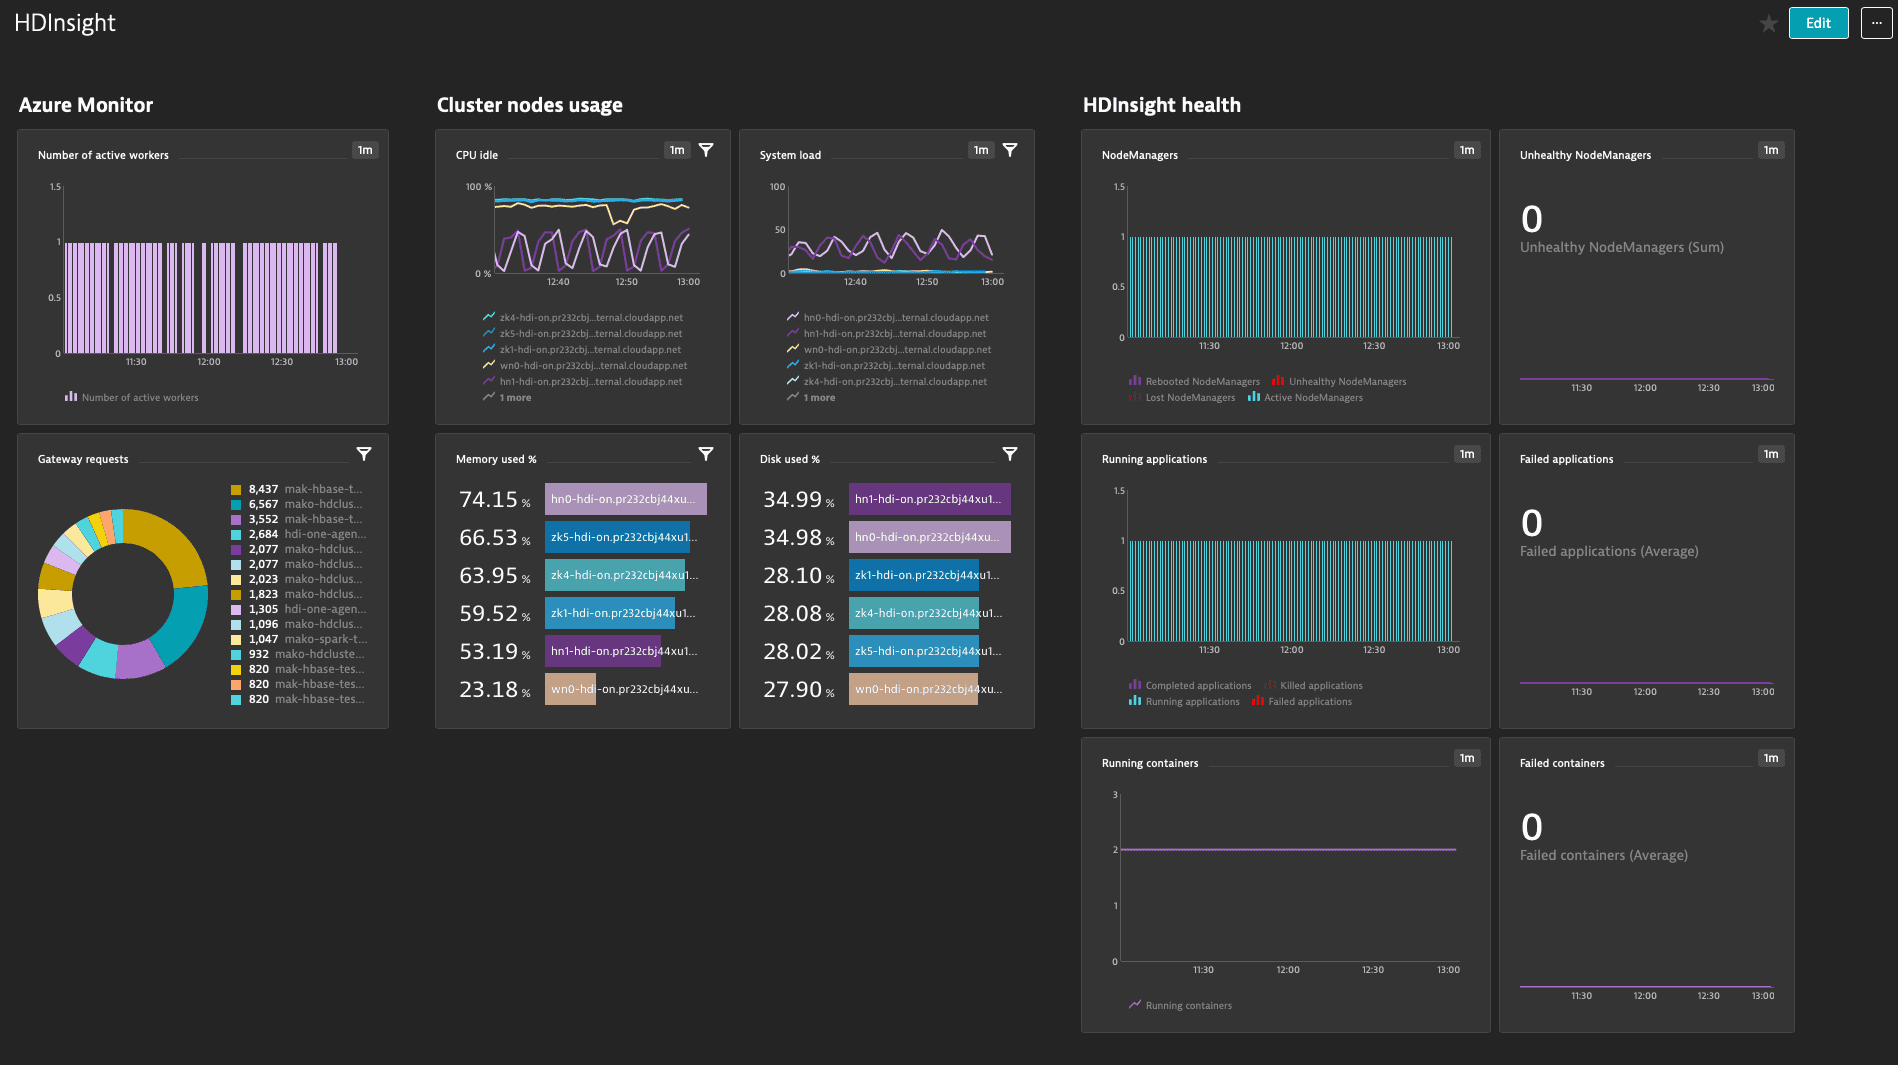Click the Memory used % filter icon
The height and width of the screenshot is (1065, 1898).
point(706,454)
